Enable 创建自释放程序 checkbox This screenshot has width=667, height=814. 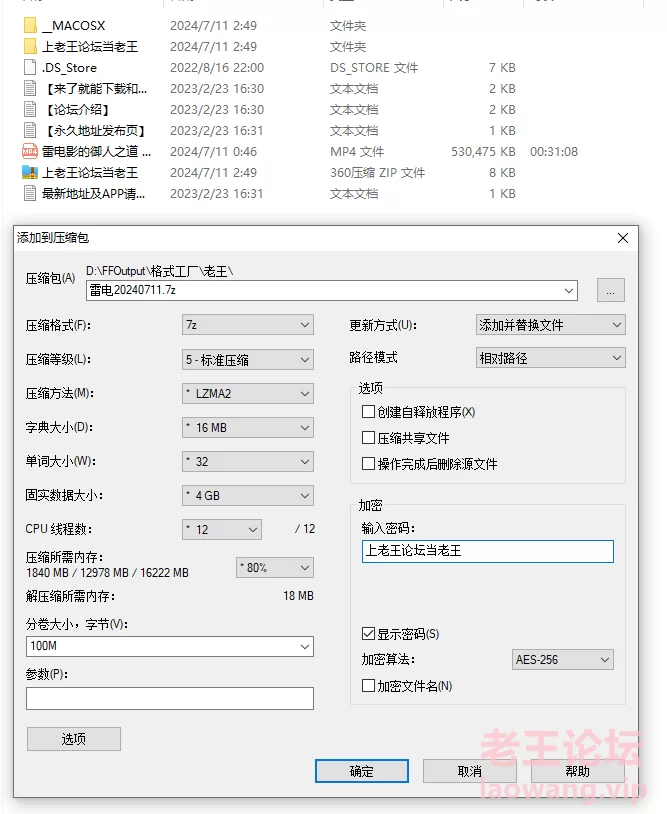[368, 412]
